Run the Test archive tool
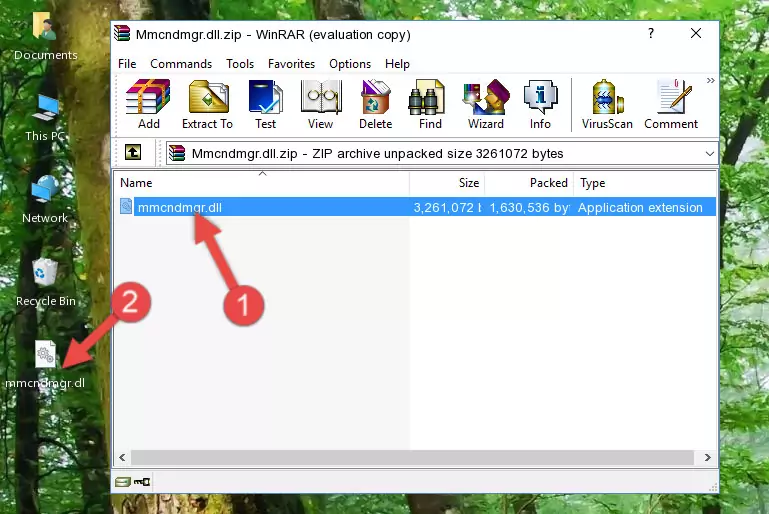 (x=265, y=104)
